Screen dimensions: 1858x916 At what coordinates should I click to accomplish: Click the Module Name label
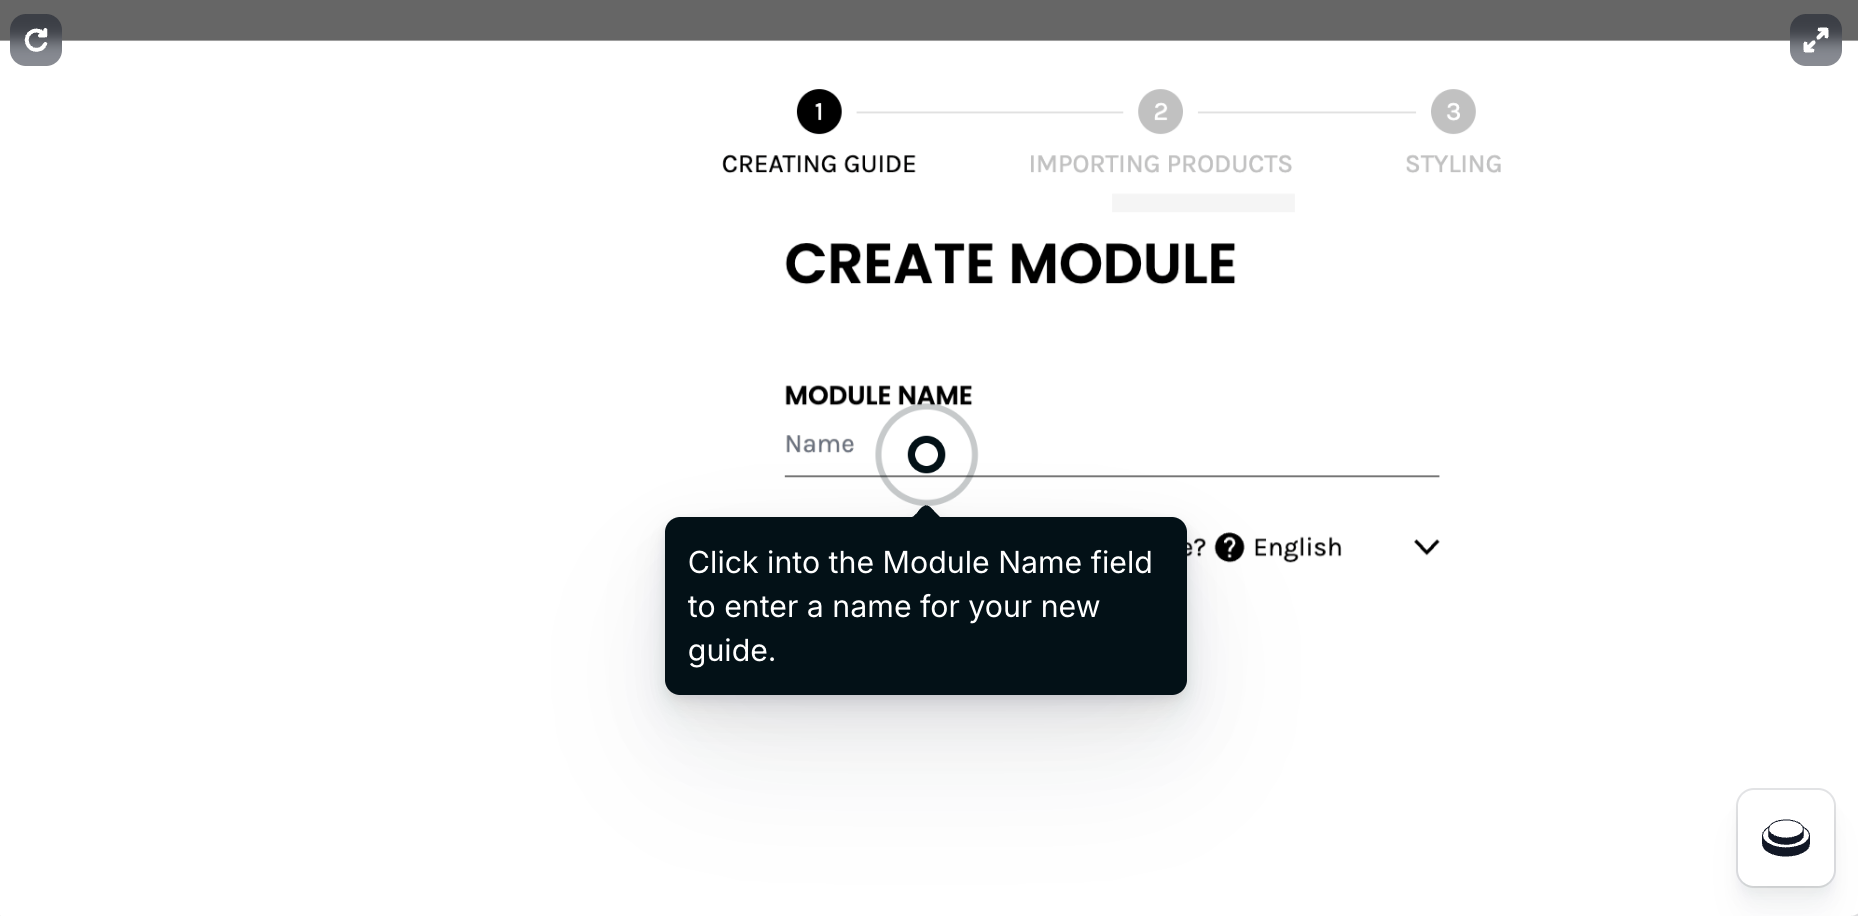coord(878,396)
